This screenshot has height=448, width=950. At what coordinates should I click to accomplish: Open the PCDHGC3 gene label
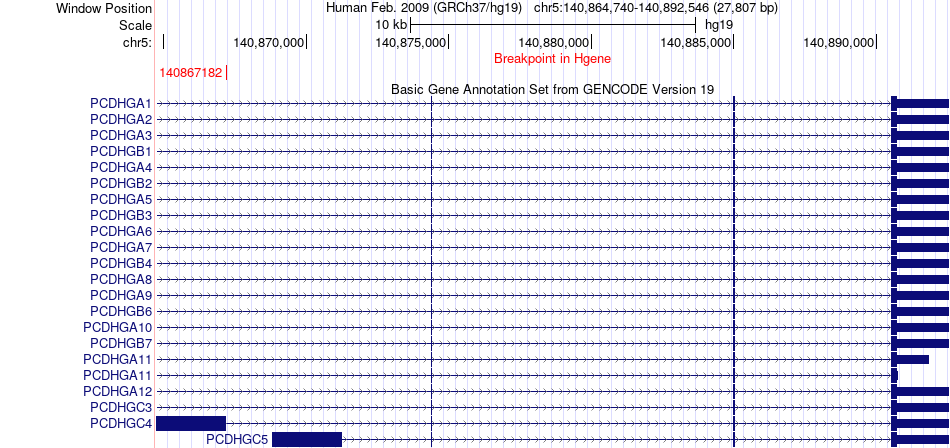pos(121,407)
